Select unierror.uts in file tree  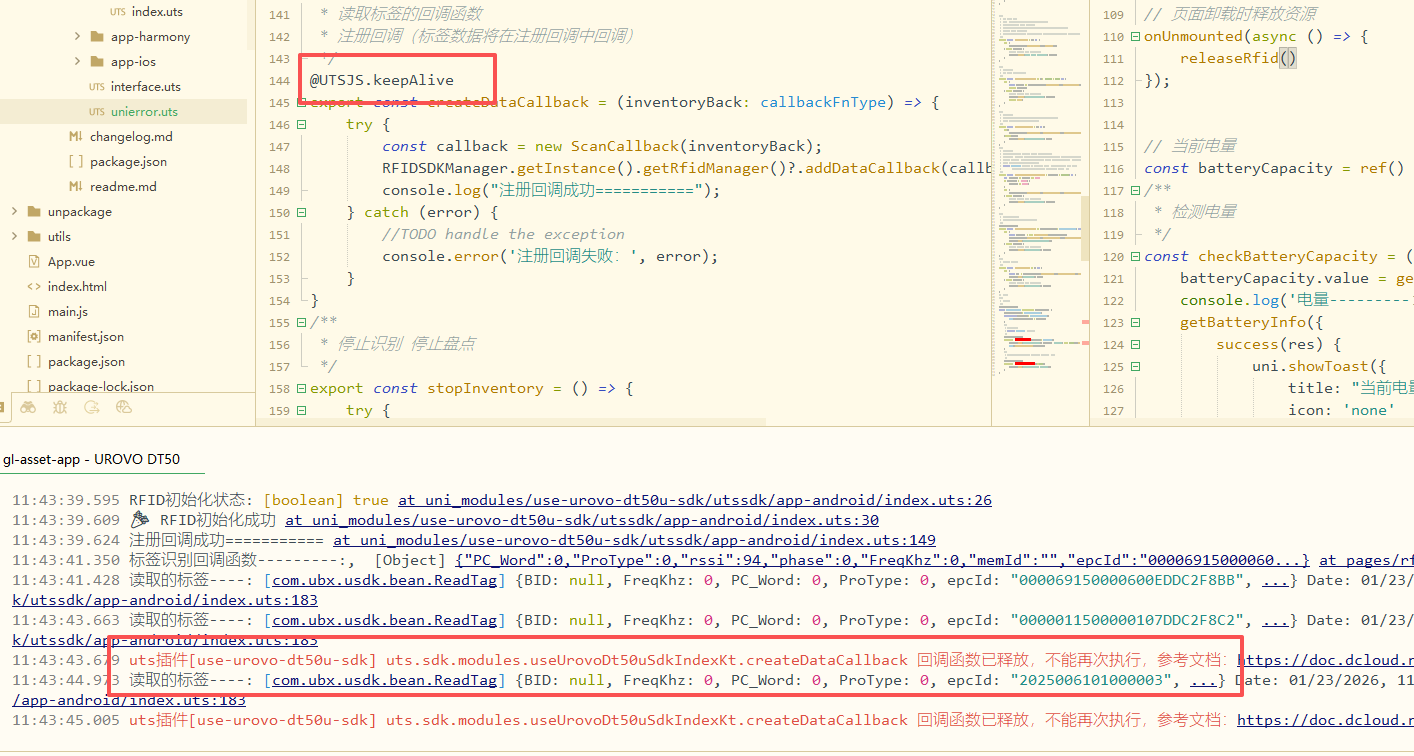[x=144, y=112]
